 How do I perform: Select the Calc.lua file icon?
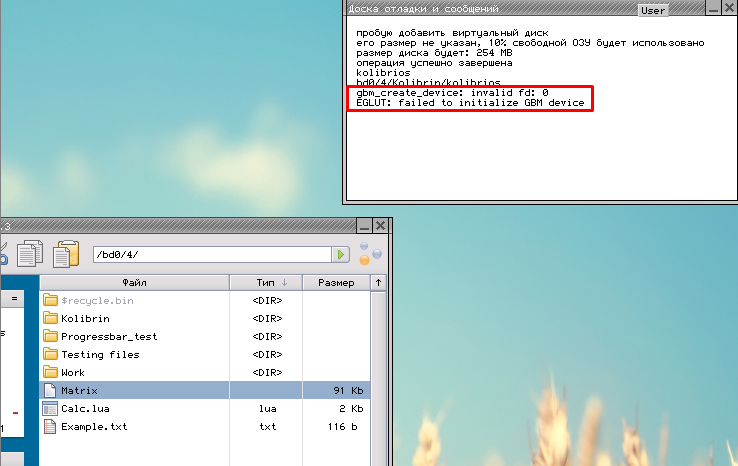coord(51,408)
